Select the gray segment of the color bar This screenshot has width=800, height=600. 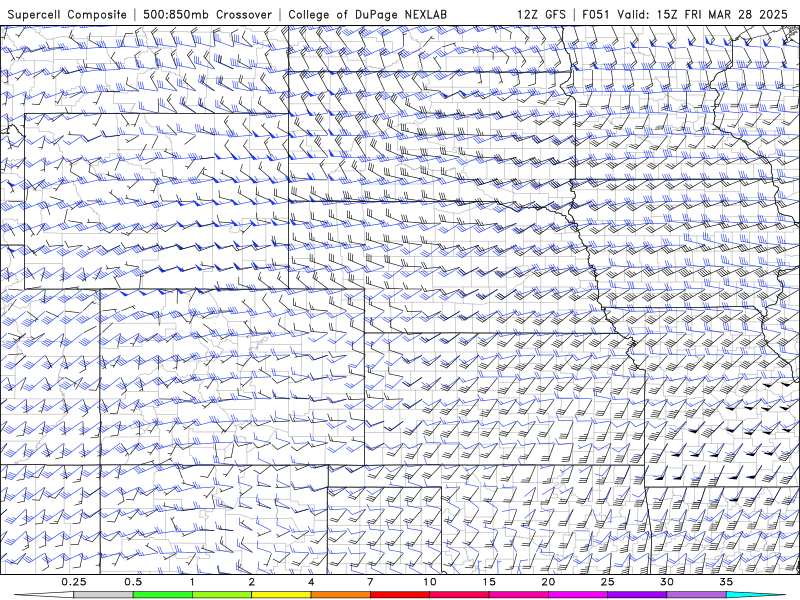[104, 595]
